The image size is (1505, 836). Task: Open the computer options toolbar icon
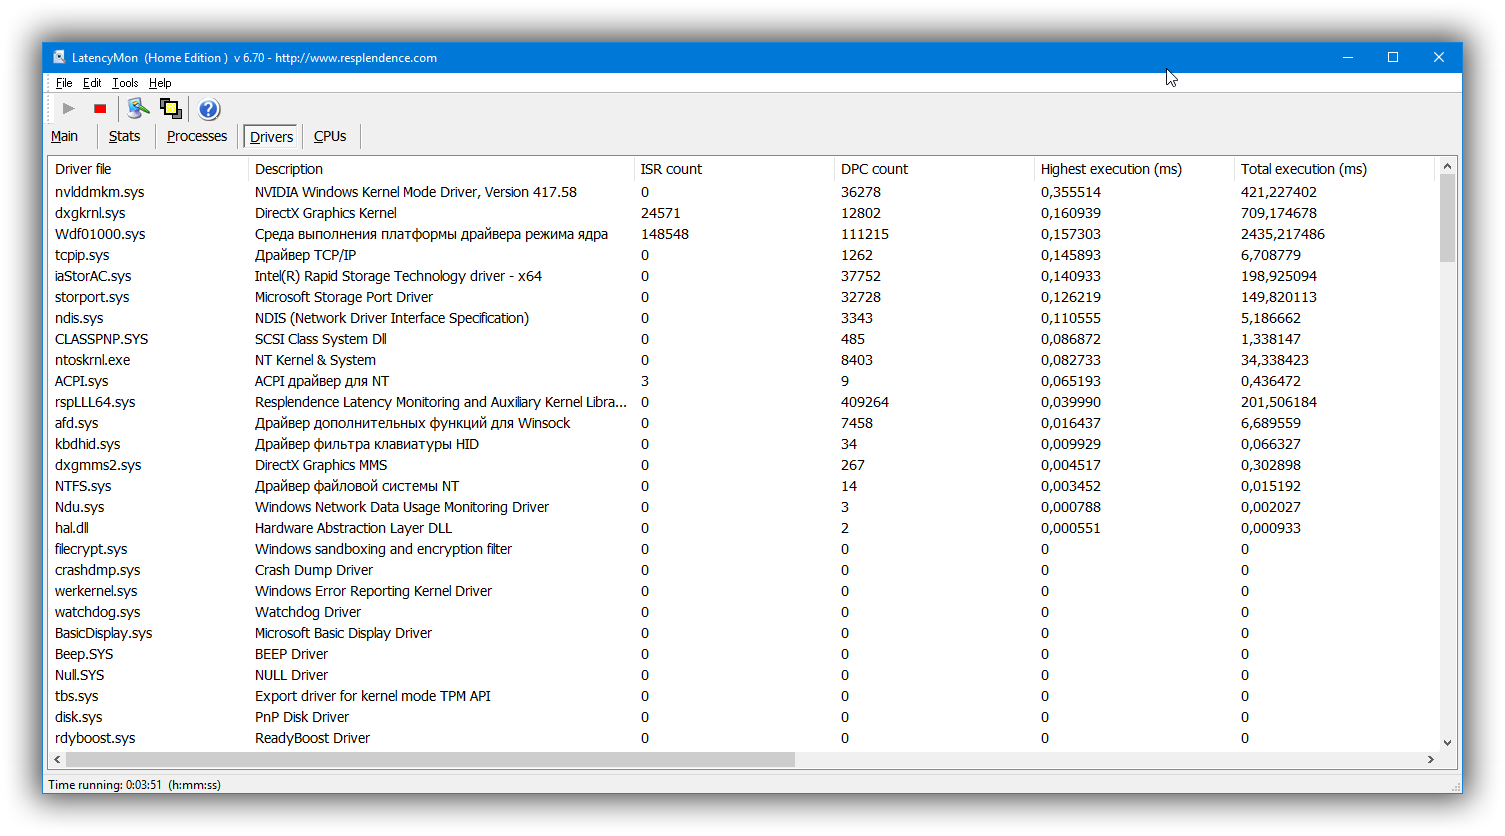137,109
